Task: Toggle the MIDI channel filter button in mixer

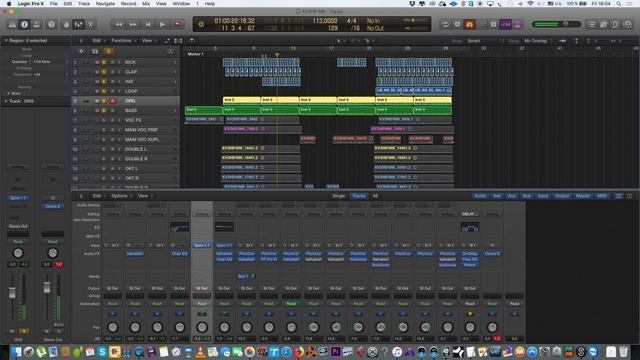Action: [x=602, y=196]
